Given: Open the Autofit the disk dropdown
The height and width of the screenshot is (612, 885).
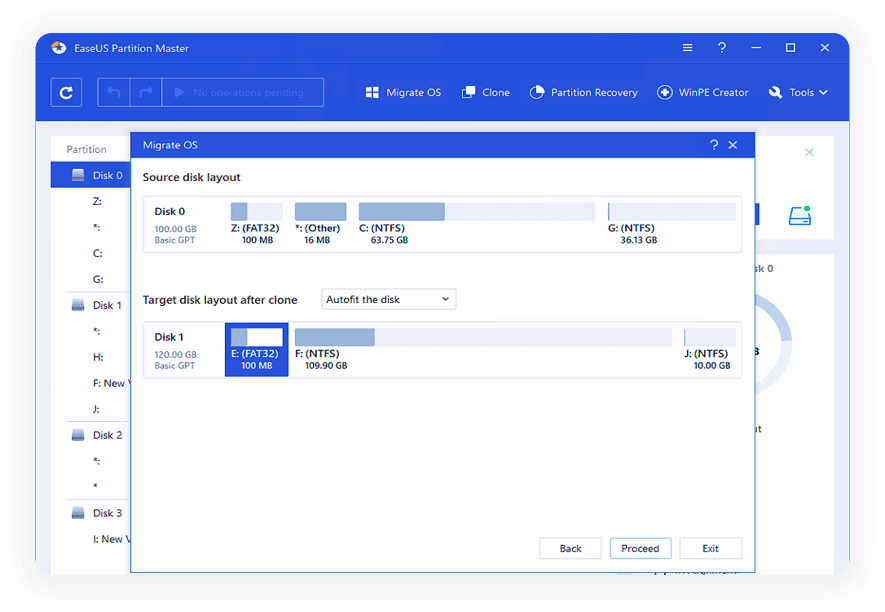Looking at the screenshot, I should 389,300.
